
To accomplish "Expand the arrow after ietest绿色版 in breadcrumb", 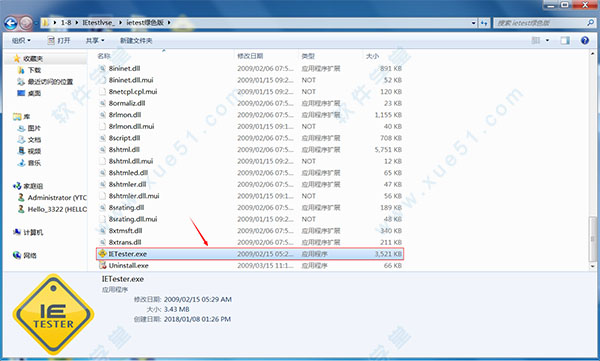I will tap(169, 23).
